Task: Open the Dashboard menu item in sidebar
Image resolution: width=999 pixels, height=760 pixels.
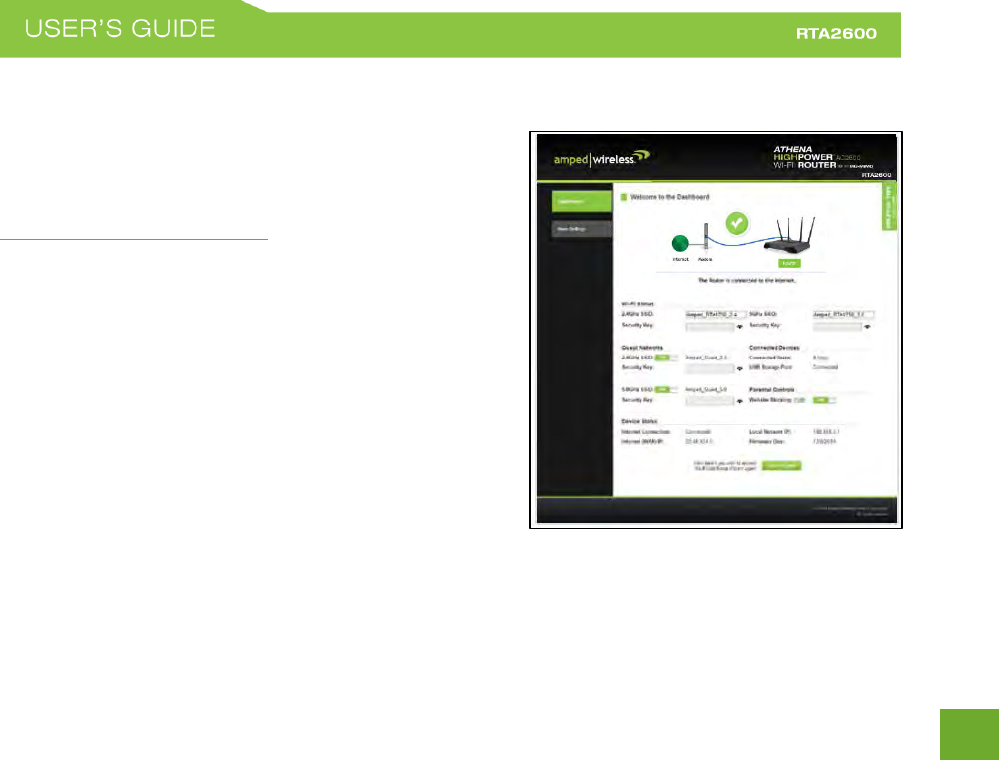Action: tap(581, 201)
